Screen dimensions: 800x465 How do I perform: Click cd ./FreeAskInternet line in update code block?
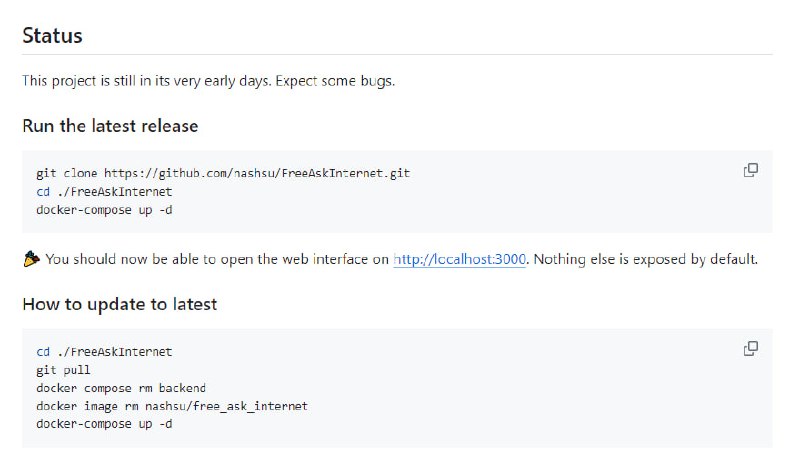(104, 352)
